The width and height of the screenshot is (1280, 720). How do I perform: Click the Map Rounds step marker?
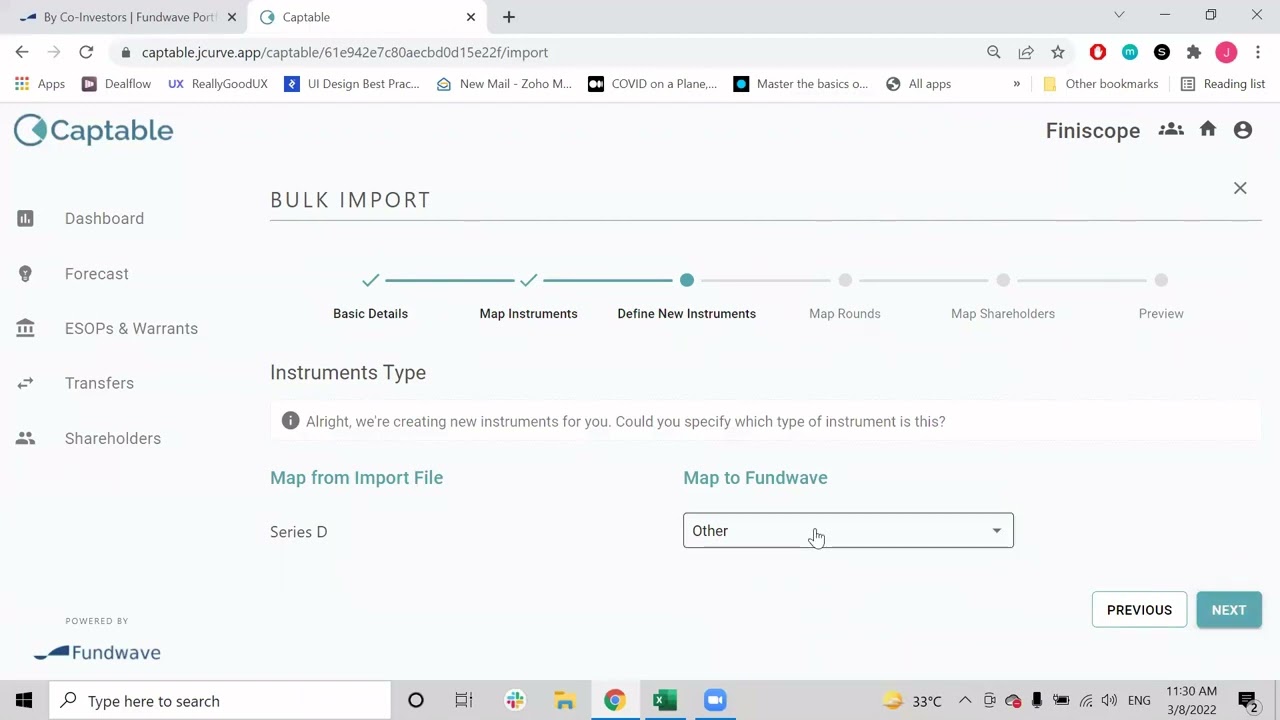(845, 280)
